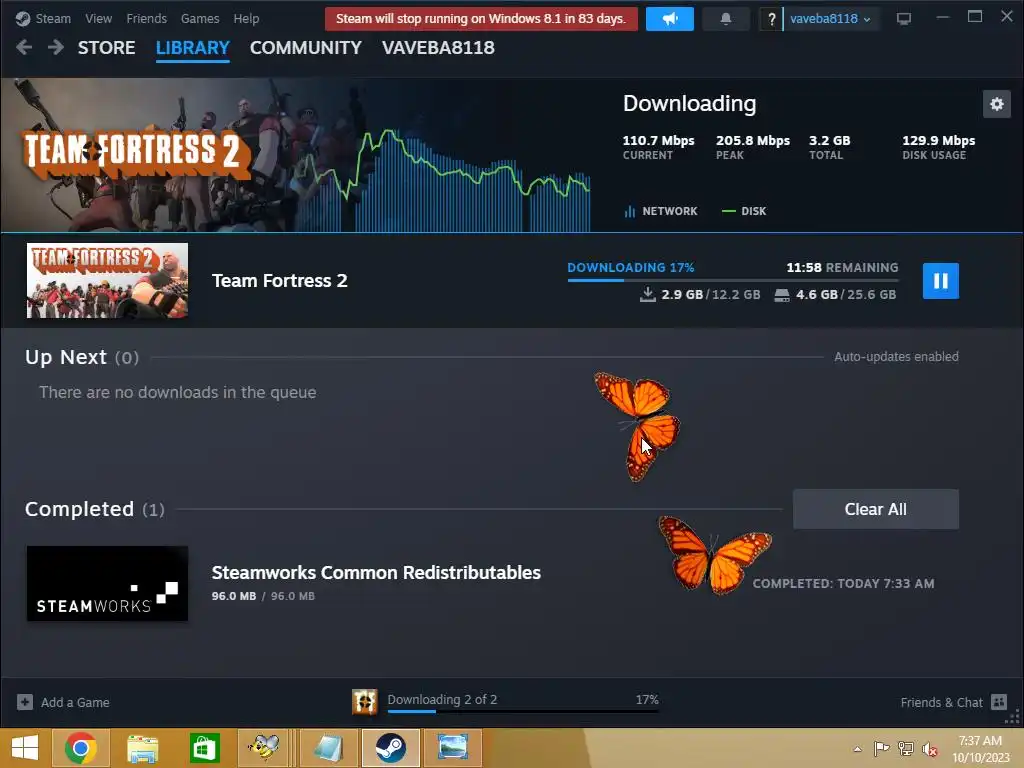Open the Windows Store taskbar icon
The image size is (1024, 768).
pos(204,748)
